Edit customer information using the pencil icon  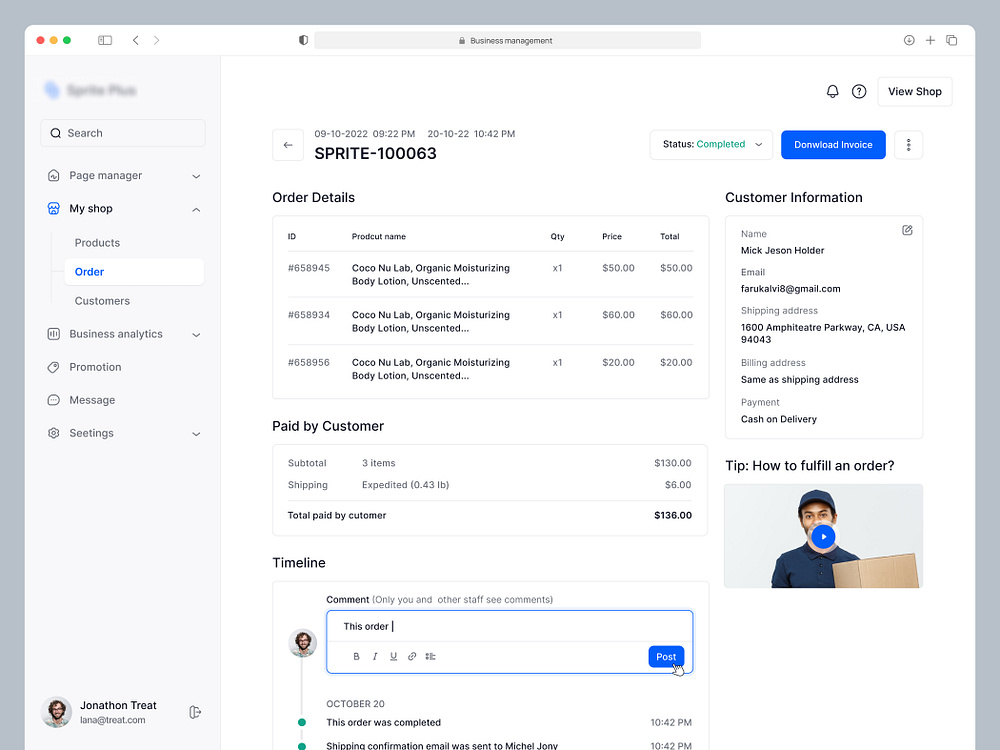point(907,230)
